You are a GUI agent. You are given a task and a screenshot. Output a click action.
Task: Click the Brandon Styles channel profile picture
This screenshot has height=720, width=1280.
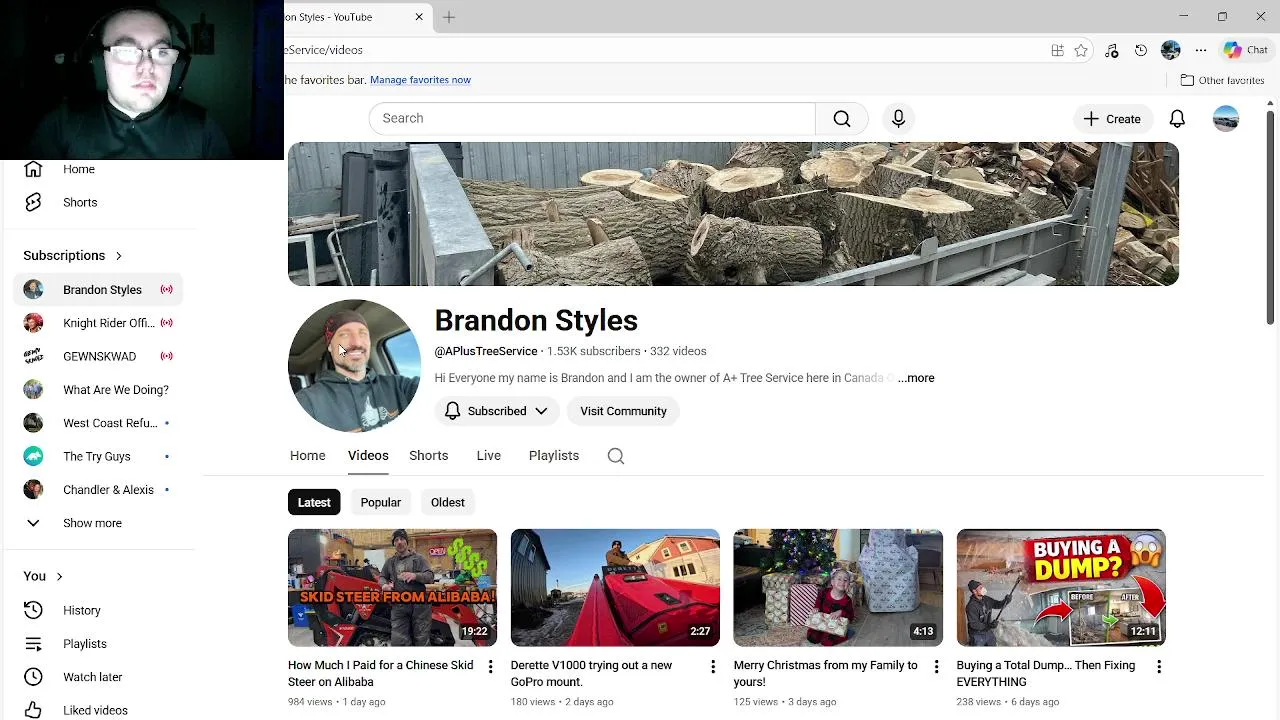point(354,366)
